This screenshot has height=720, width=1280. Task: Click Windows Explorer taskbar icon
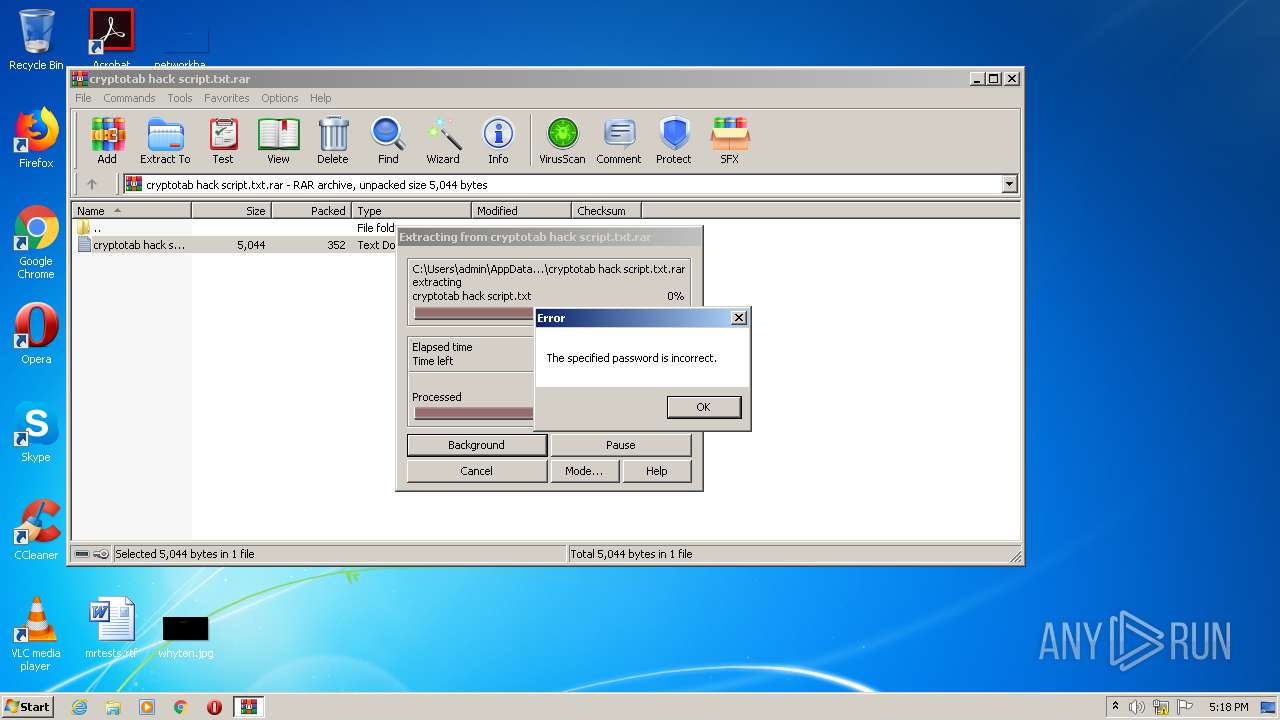click(x=113, y=707)
